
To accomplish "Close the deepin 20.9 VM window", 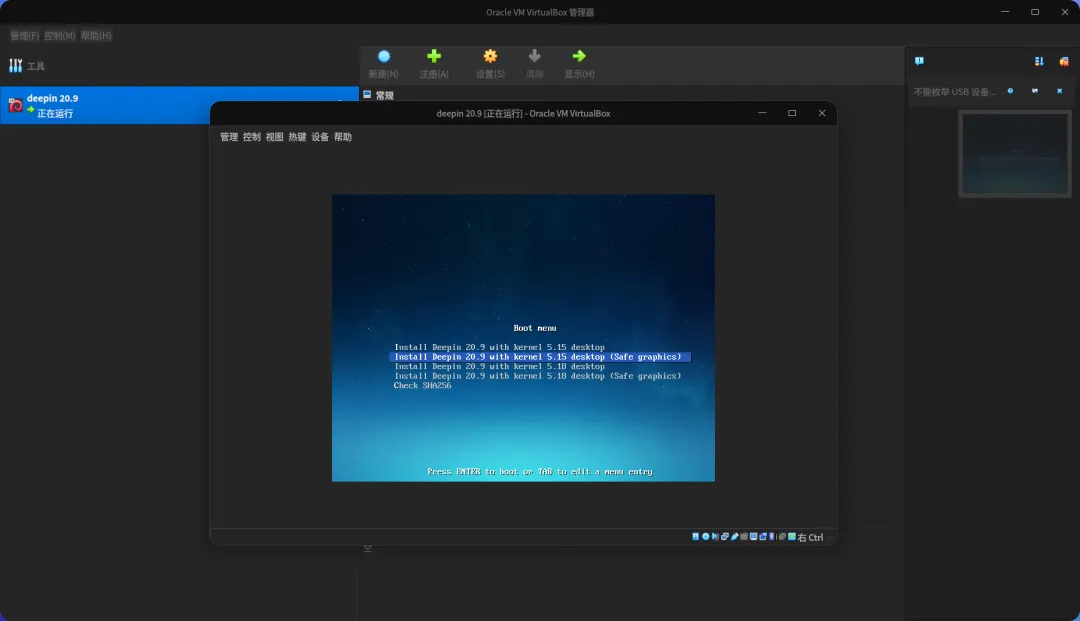I will [x=822, y=113].
